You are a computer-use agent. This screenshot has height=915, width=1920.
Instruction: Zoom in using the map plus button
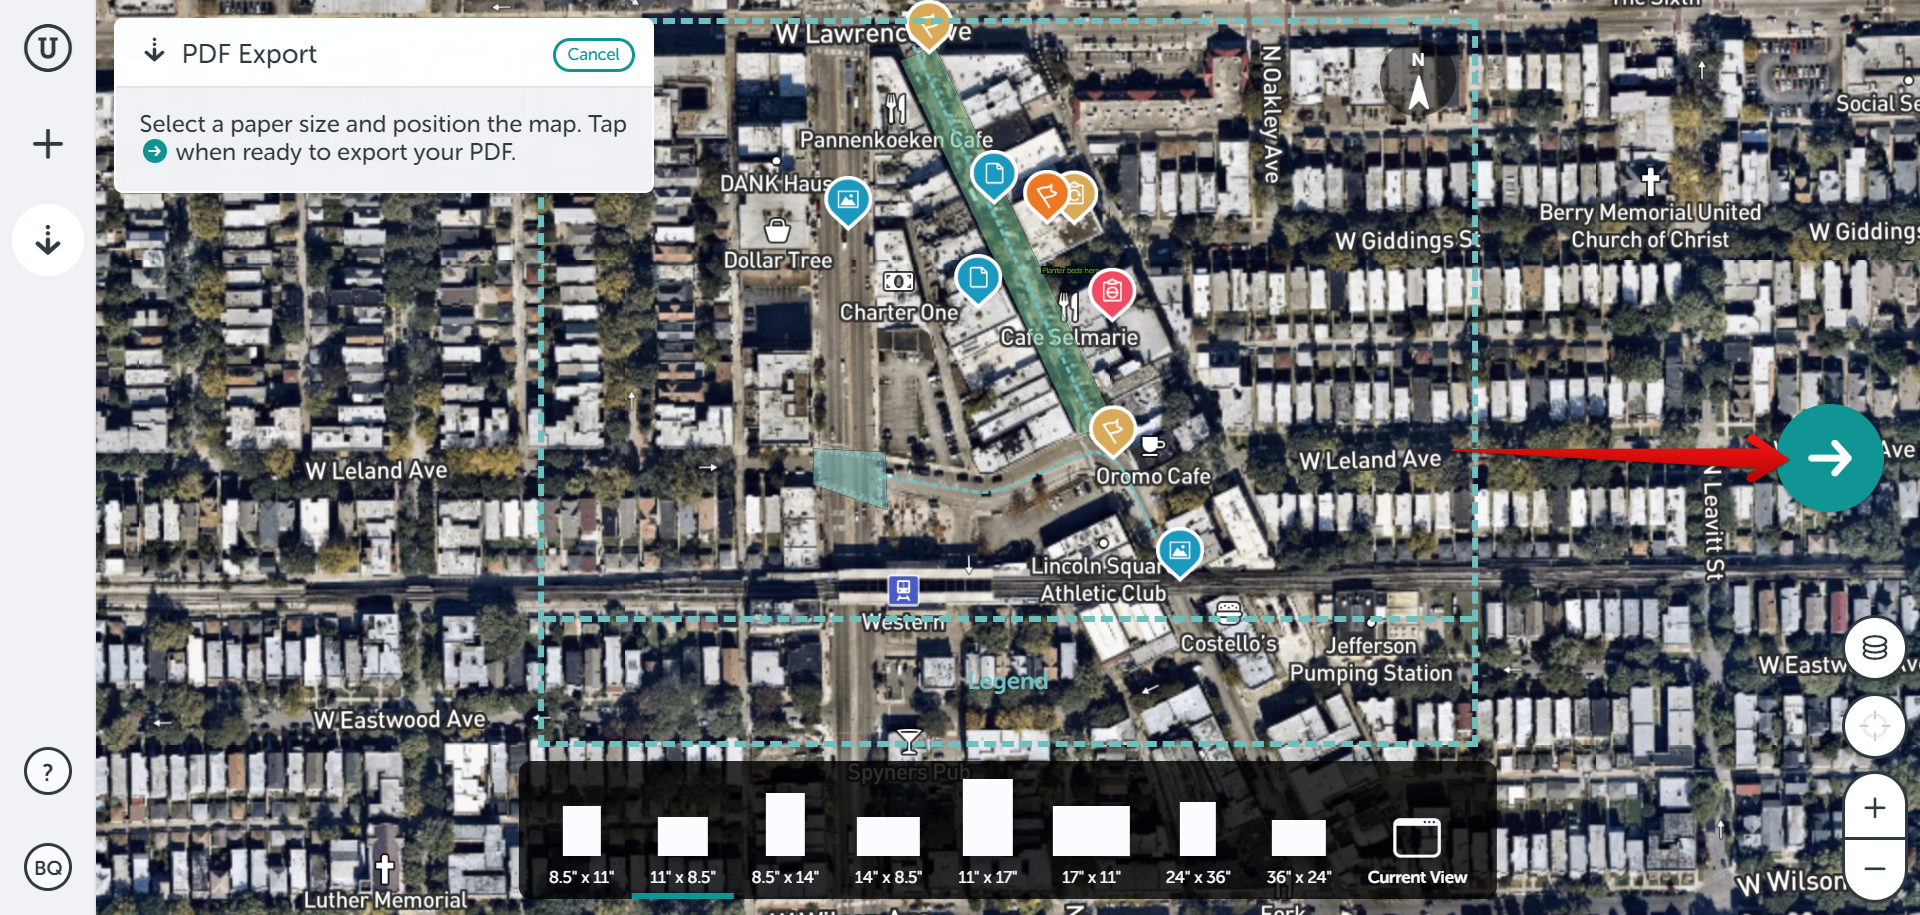point(1874,807)
